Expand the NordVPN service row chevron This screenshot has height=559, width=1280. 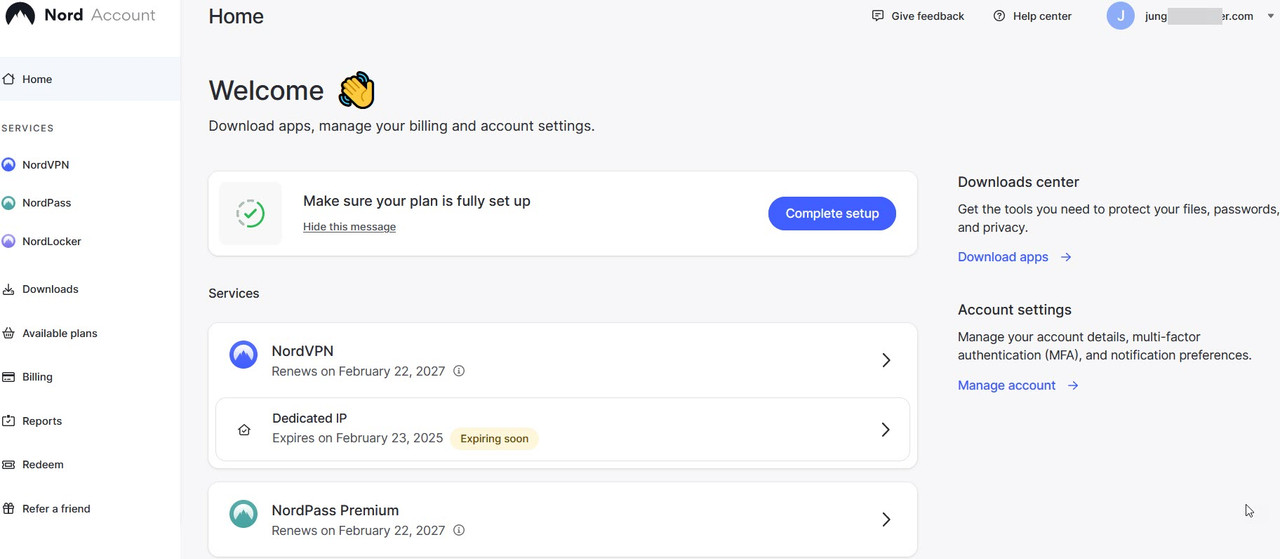click(x=886, y=360)
